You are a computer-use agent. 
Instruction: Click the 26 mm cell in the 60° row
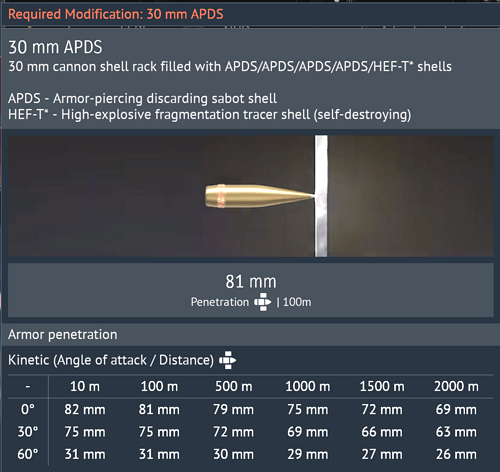(x=456, y=454)
